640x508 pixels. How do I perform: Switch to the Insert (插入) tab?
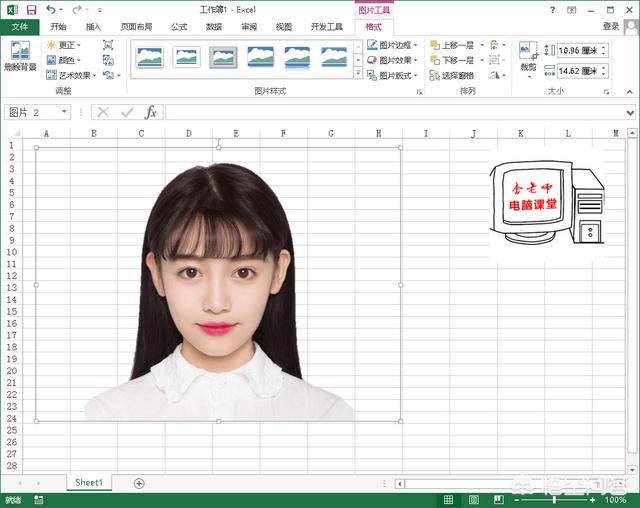pos(93,27)
